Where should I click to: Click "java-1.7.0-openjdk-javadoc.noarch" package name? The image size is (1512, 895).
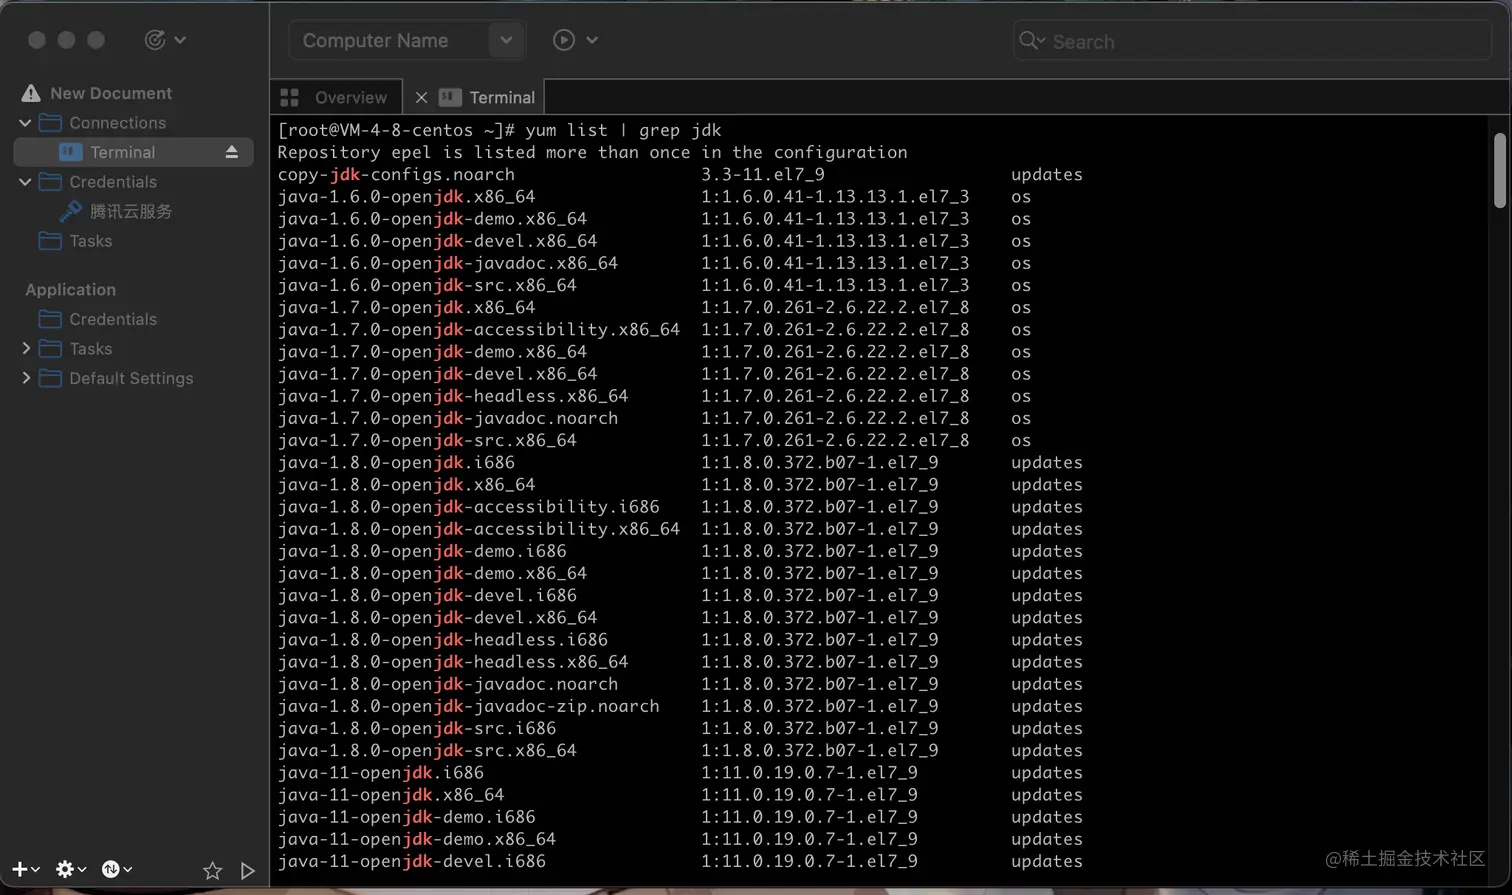click(x=447, y=418)
